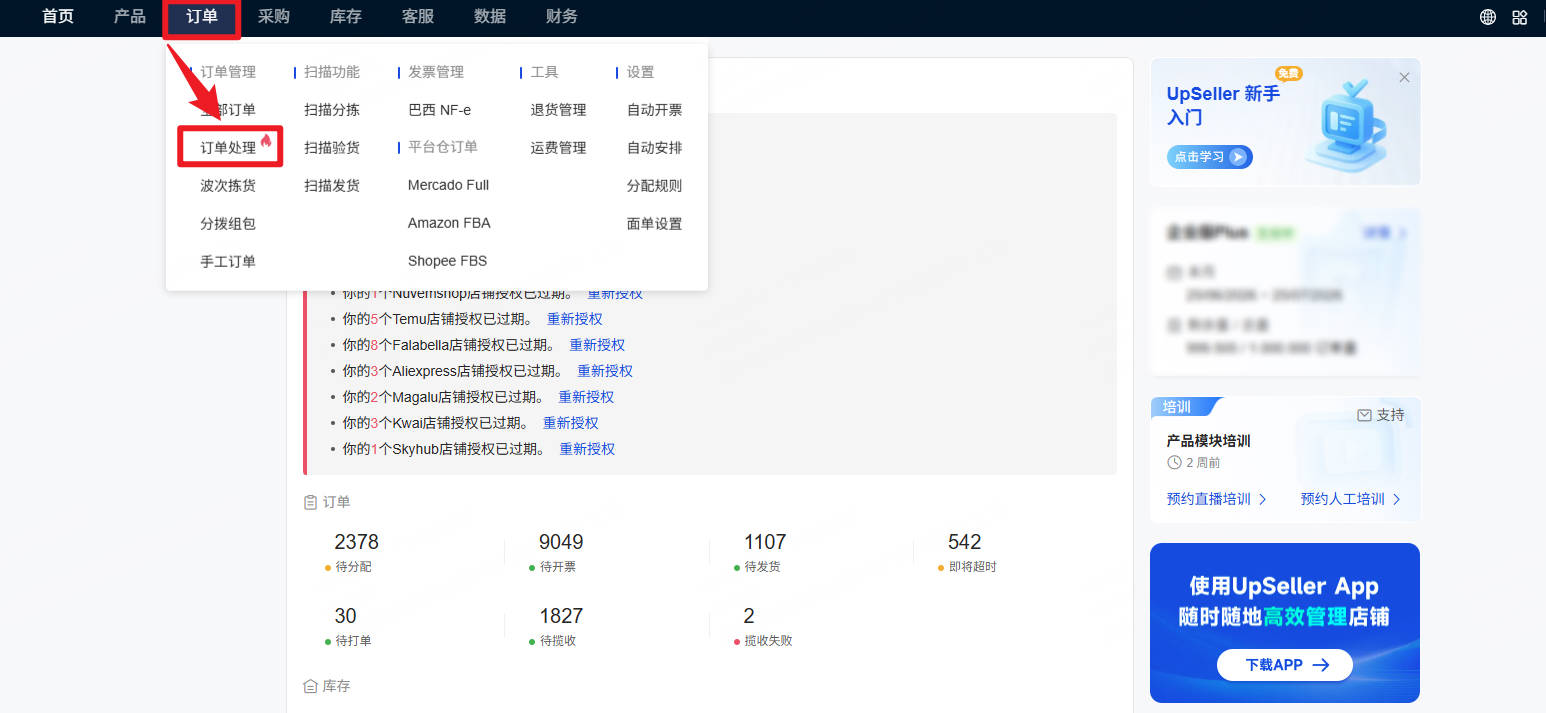Viewport: 1546px width, 713px height.
Task: Open the 财务 menu
Action: coord(562,17)
